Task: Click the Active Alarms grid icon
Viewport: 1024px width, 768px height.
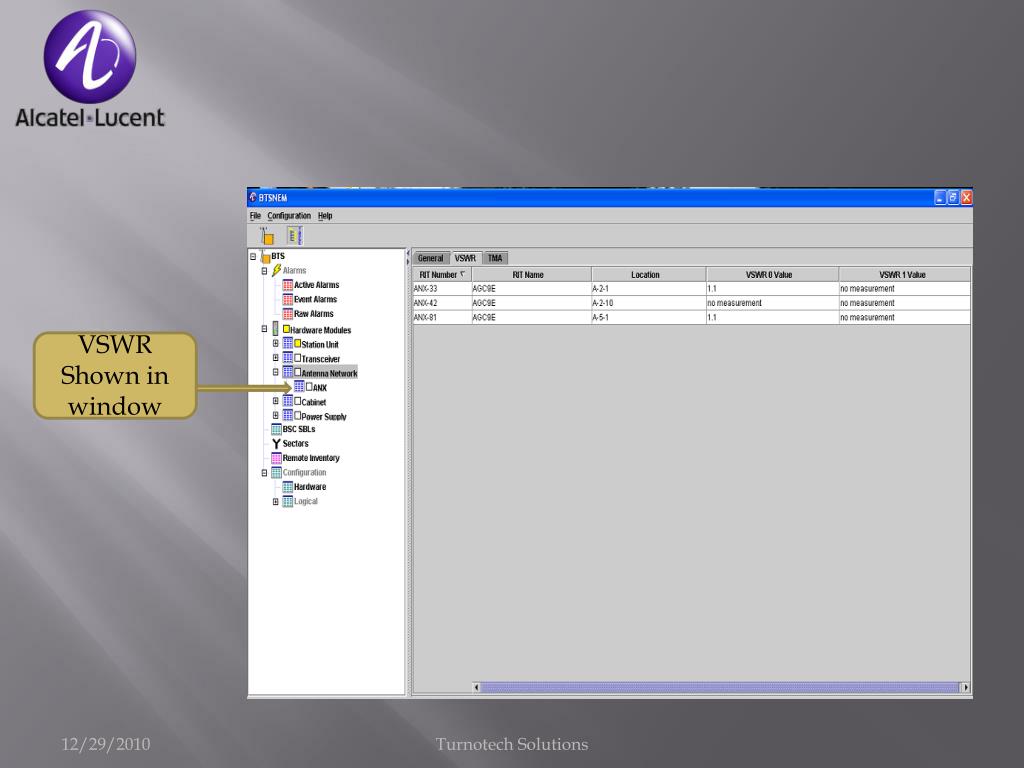Action: (287, 285)
